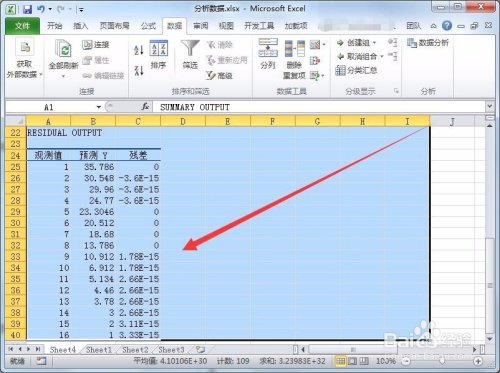Click the insert function fx icon
Image resolution: width=500 pixels, height=373 pixels.
pos(145,107)
